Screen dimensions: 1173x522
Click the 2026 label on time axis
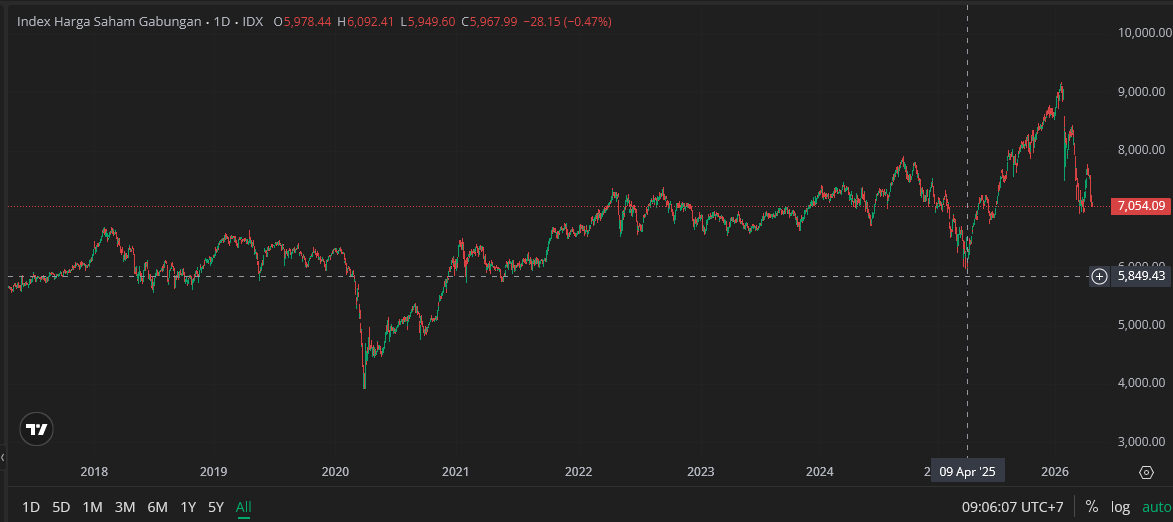pyautogui.click(x=1055, y=472)
